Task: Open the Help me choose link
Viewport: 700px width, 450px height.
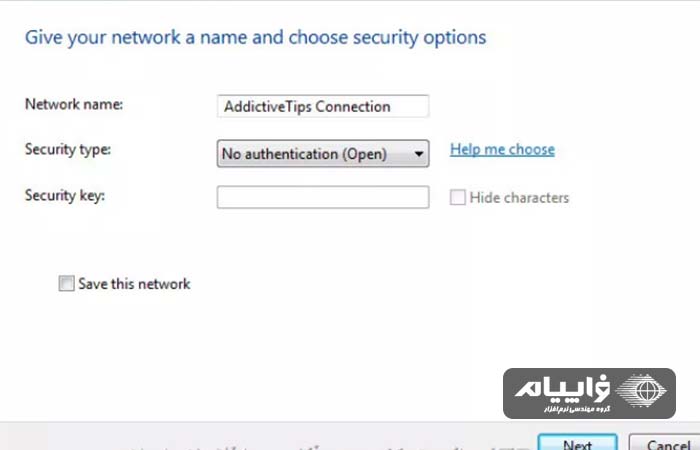Action: 502,150
